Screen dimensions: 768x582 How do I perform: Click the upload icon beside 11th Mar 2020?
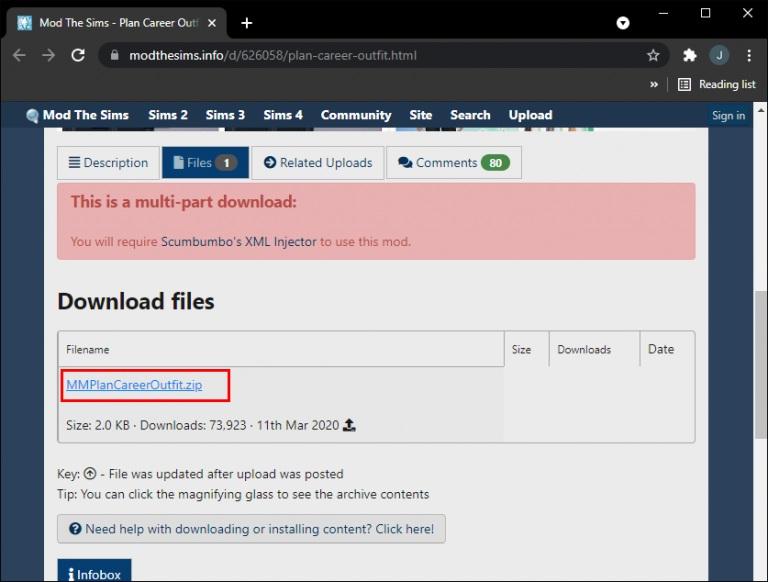pos(349,425)
